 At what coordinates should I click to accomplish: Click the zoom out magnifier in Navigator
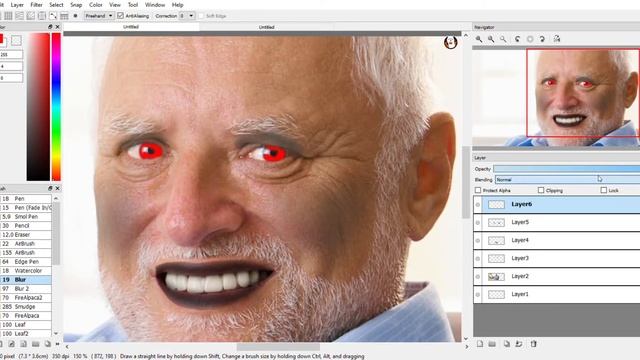coord(491,39)
